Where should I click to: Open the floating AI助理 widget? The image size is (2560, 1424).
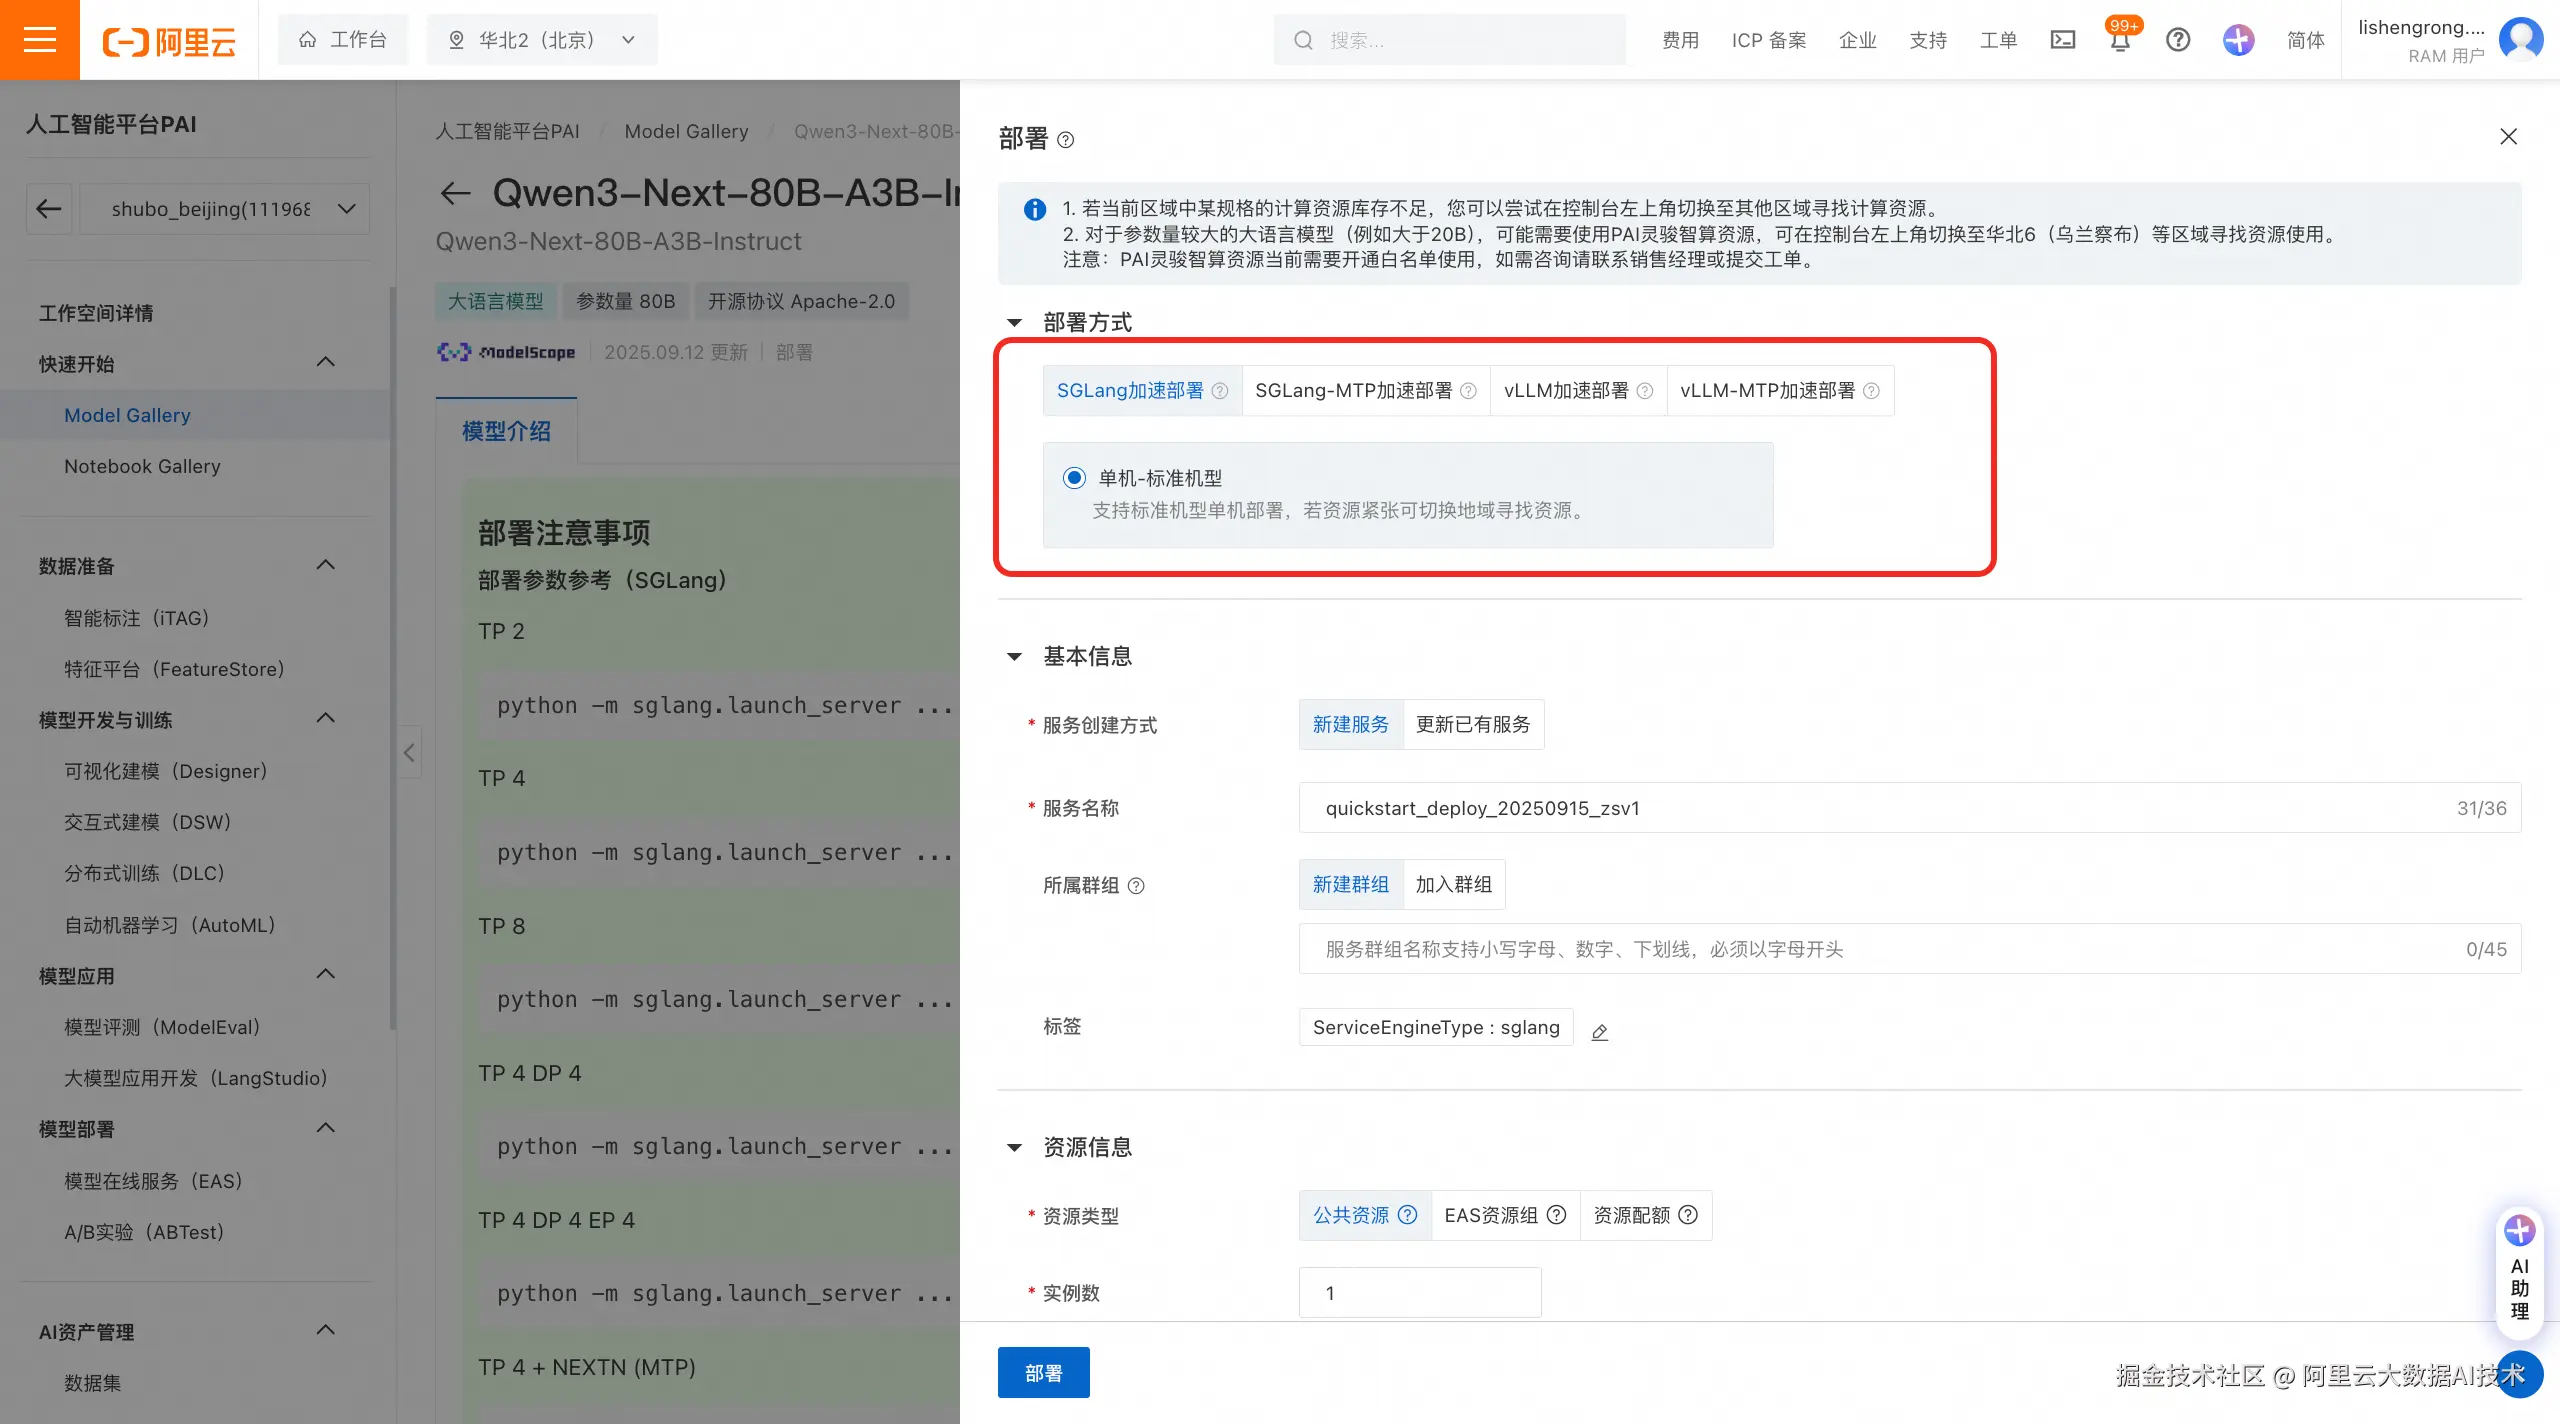pyautogui.click(x=2519, y=1274)
